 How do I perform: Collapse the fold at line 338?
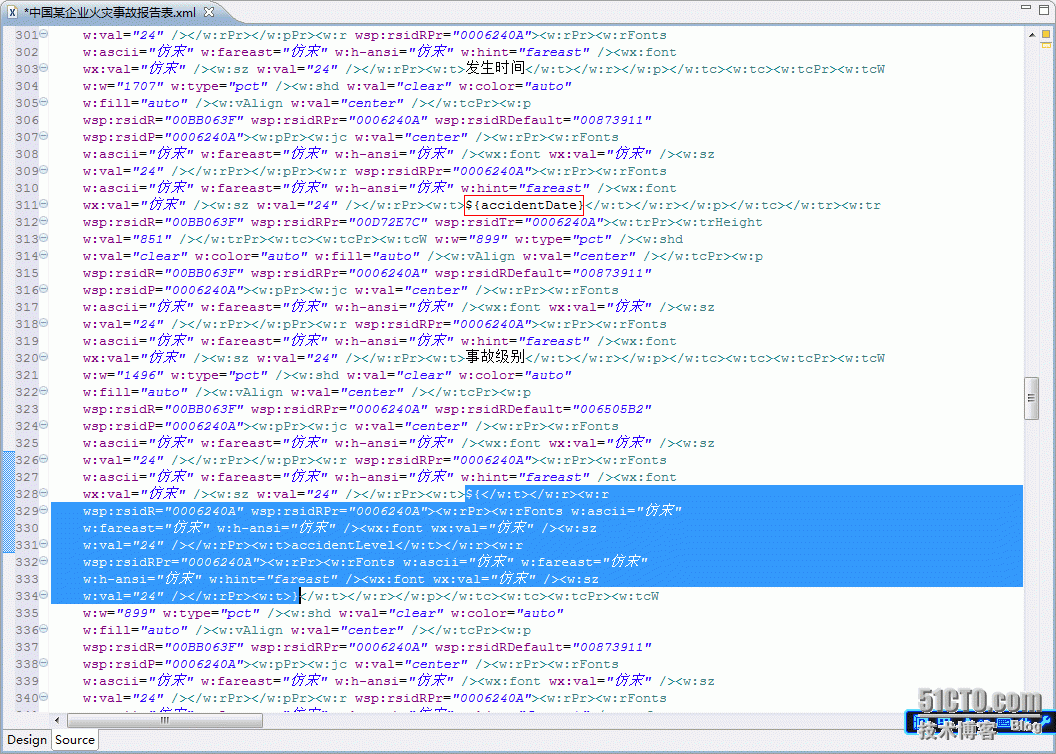point(44,662)
